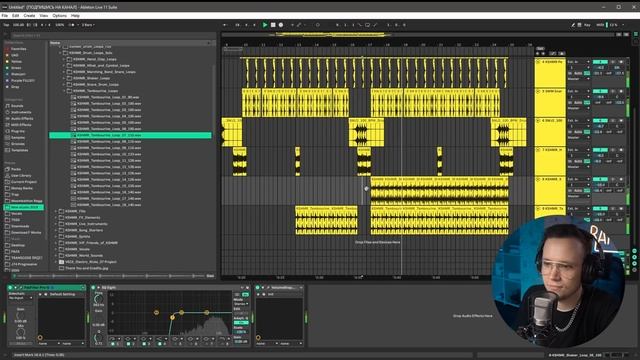
Task: Open User Library under Places
Action: click(21, 176)
